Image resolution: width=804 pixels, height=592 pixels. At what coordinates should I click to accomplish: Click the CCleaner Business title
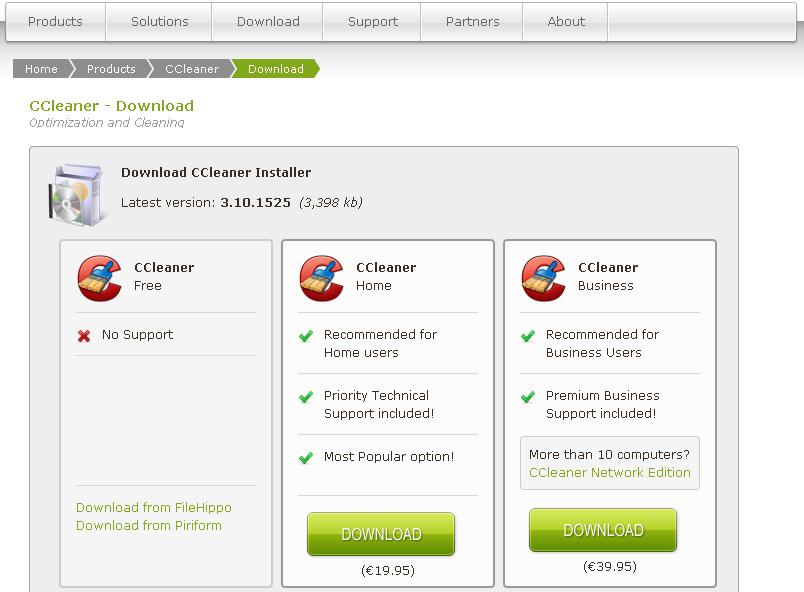click(x=608, y=276)
